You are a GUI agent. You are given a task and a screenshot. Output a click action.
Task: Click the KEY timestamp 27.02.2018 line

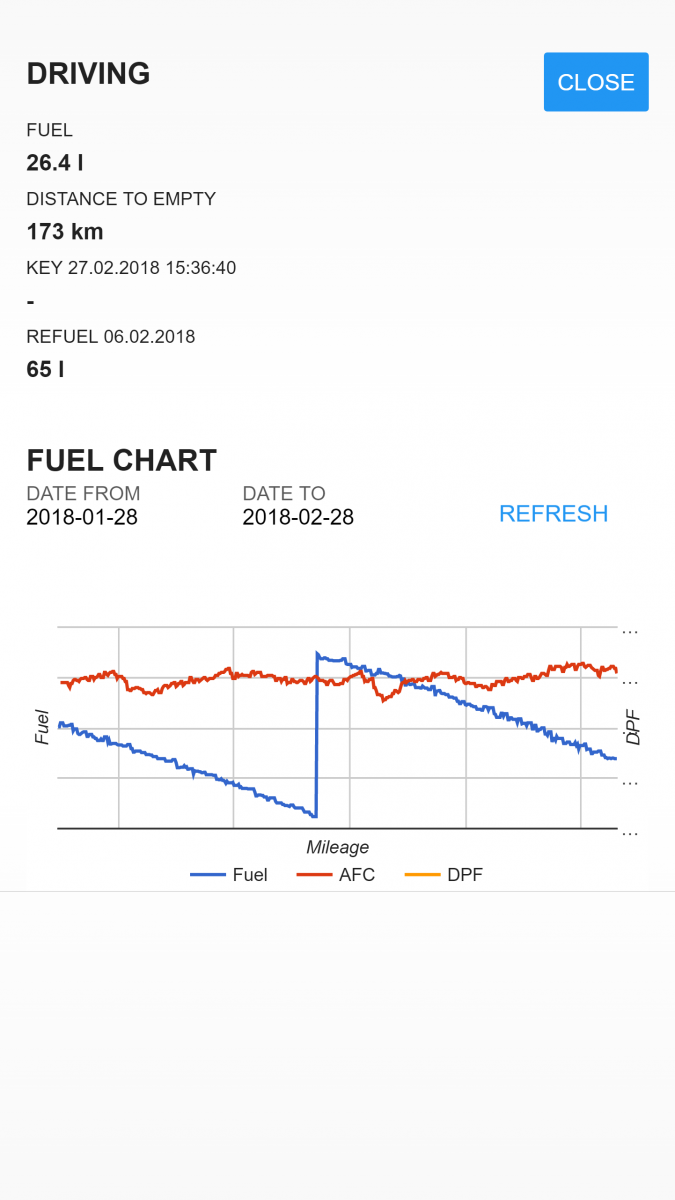pos(131,268)
